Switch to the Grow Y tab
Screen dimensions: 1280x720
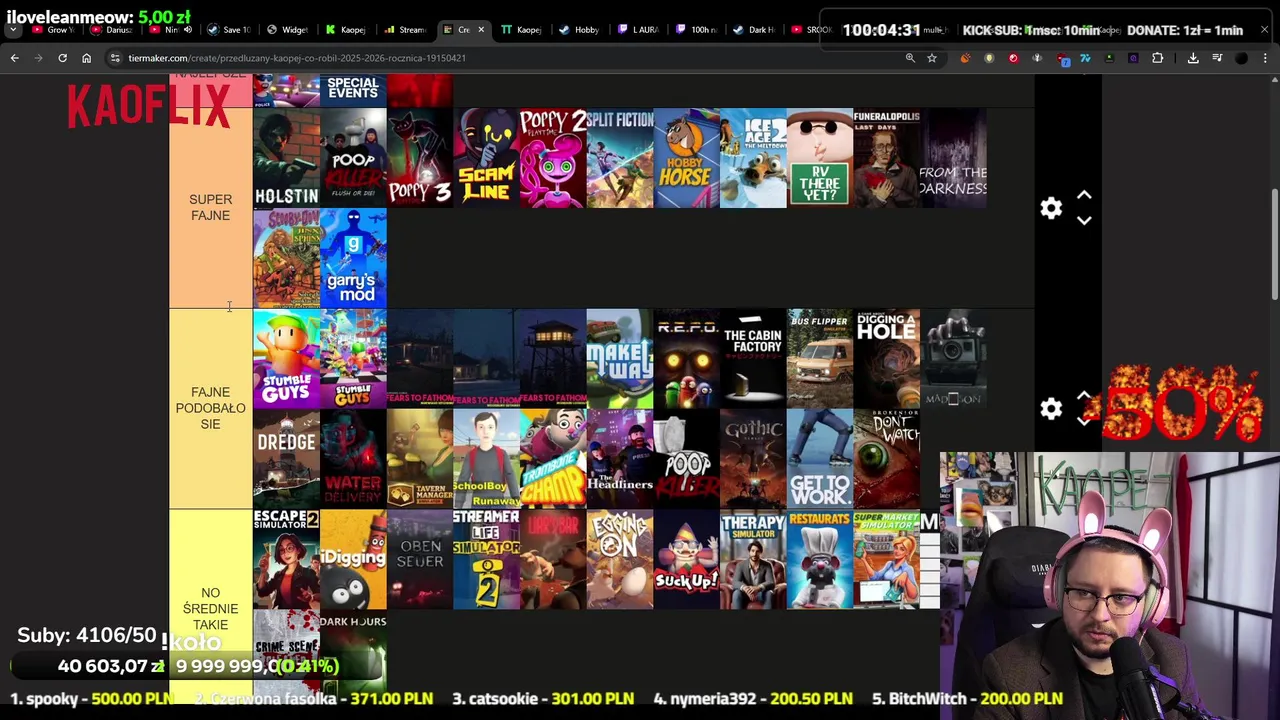tap(55, 30)
